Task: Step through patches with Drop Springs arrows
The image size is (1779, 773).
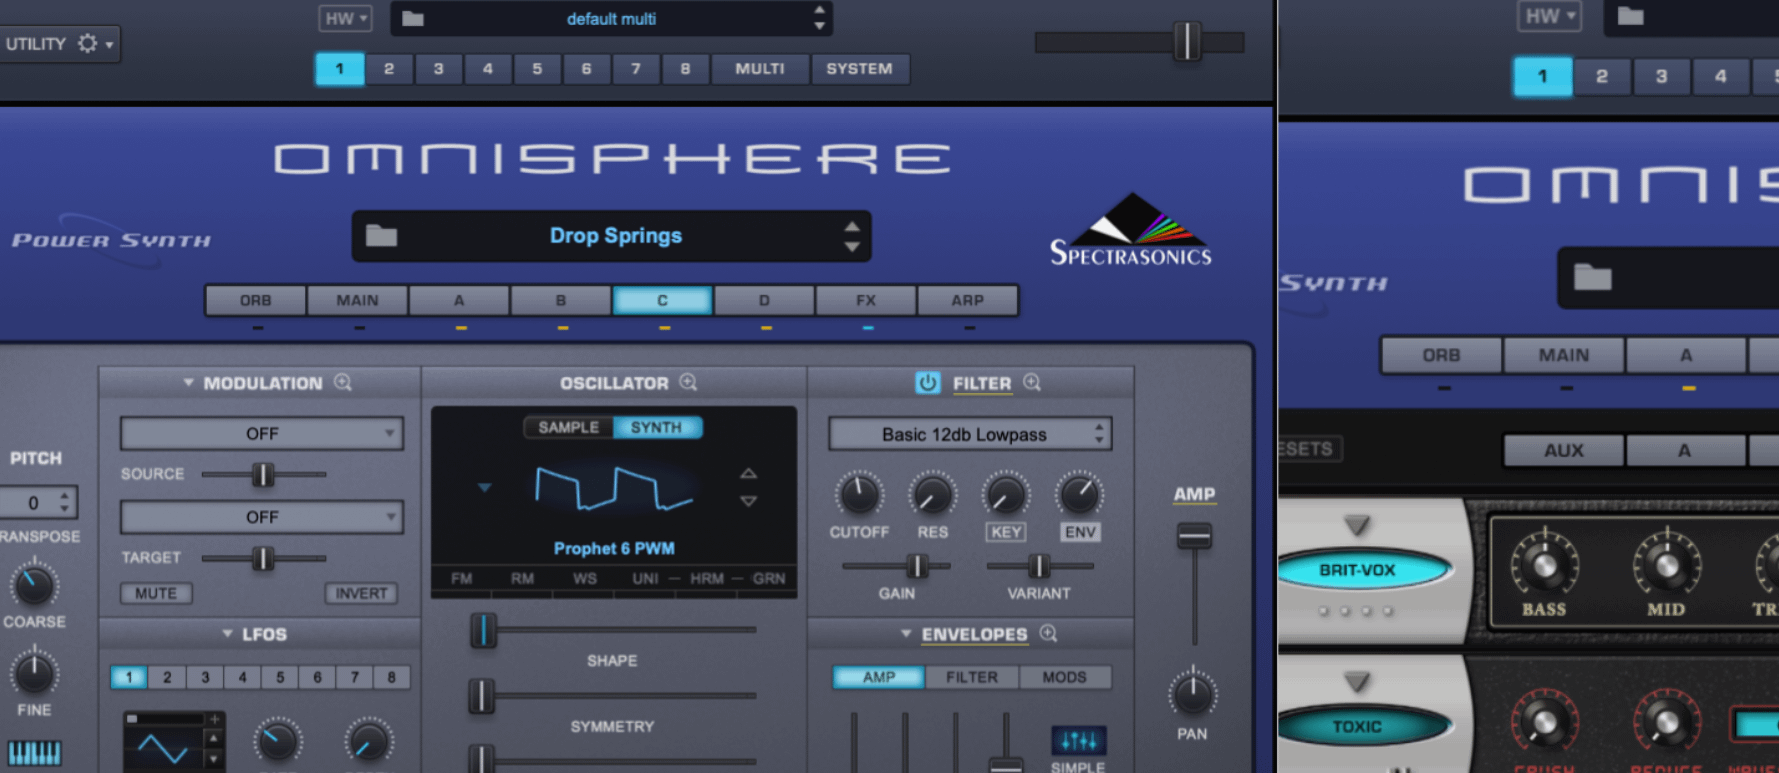Action: click(x=851, y=236)
